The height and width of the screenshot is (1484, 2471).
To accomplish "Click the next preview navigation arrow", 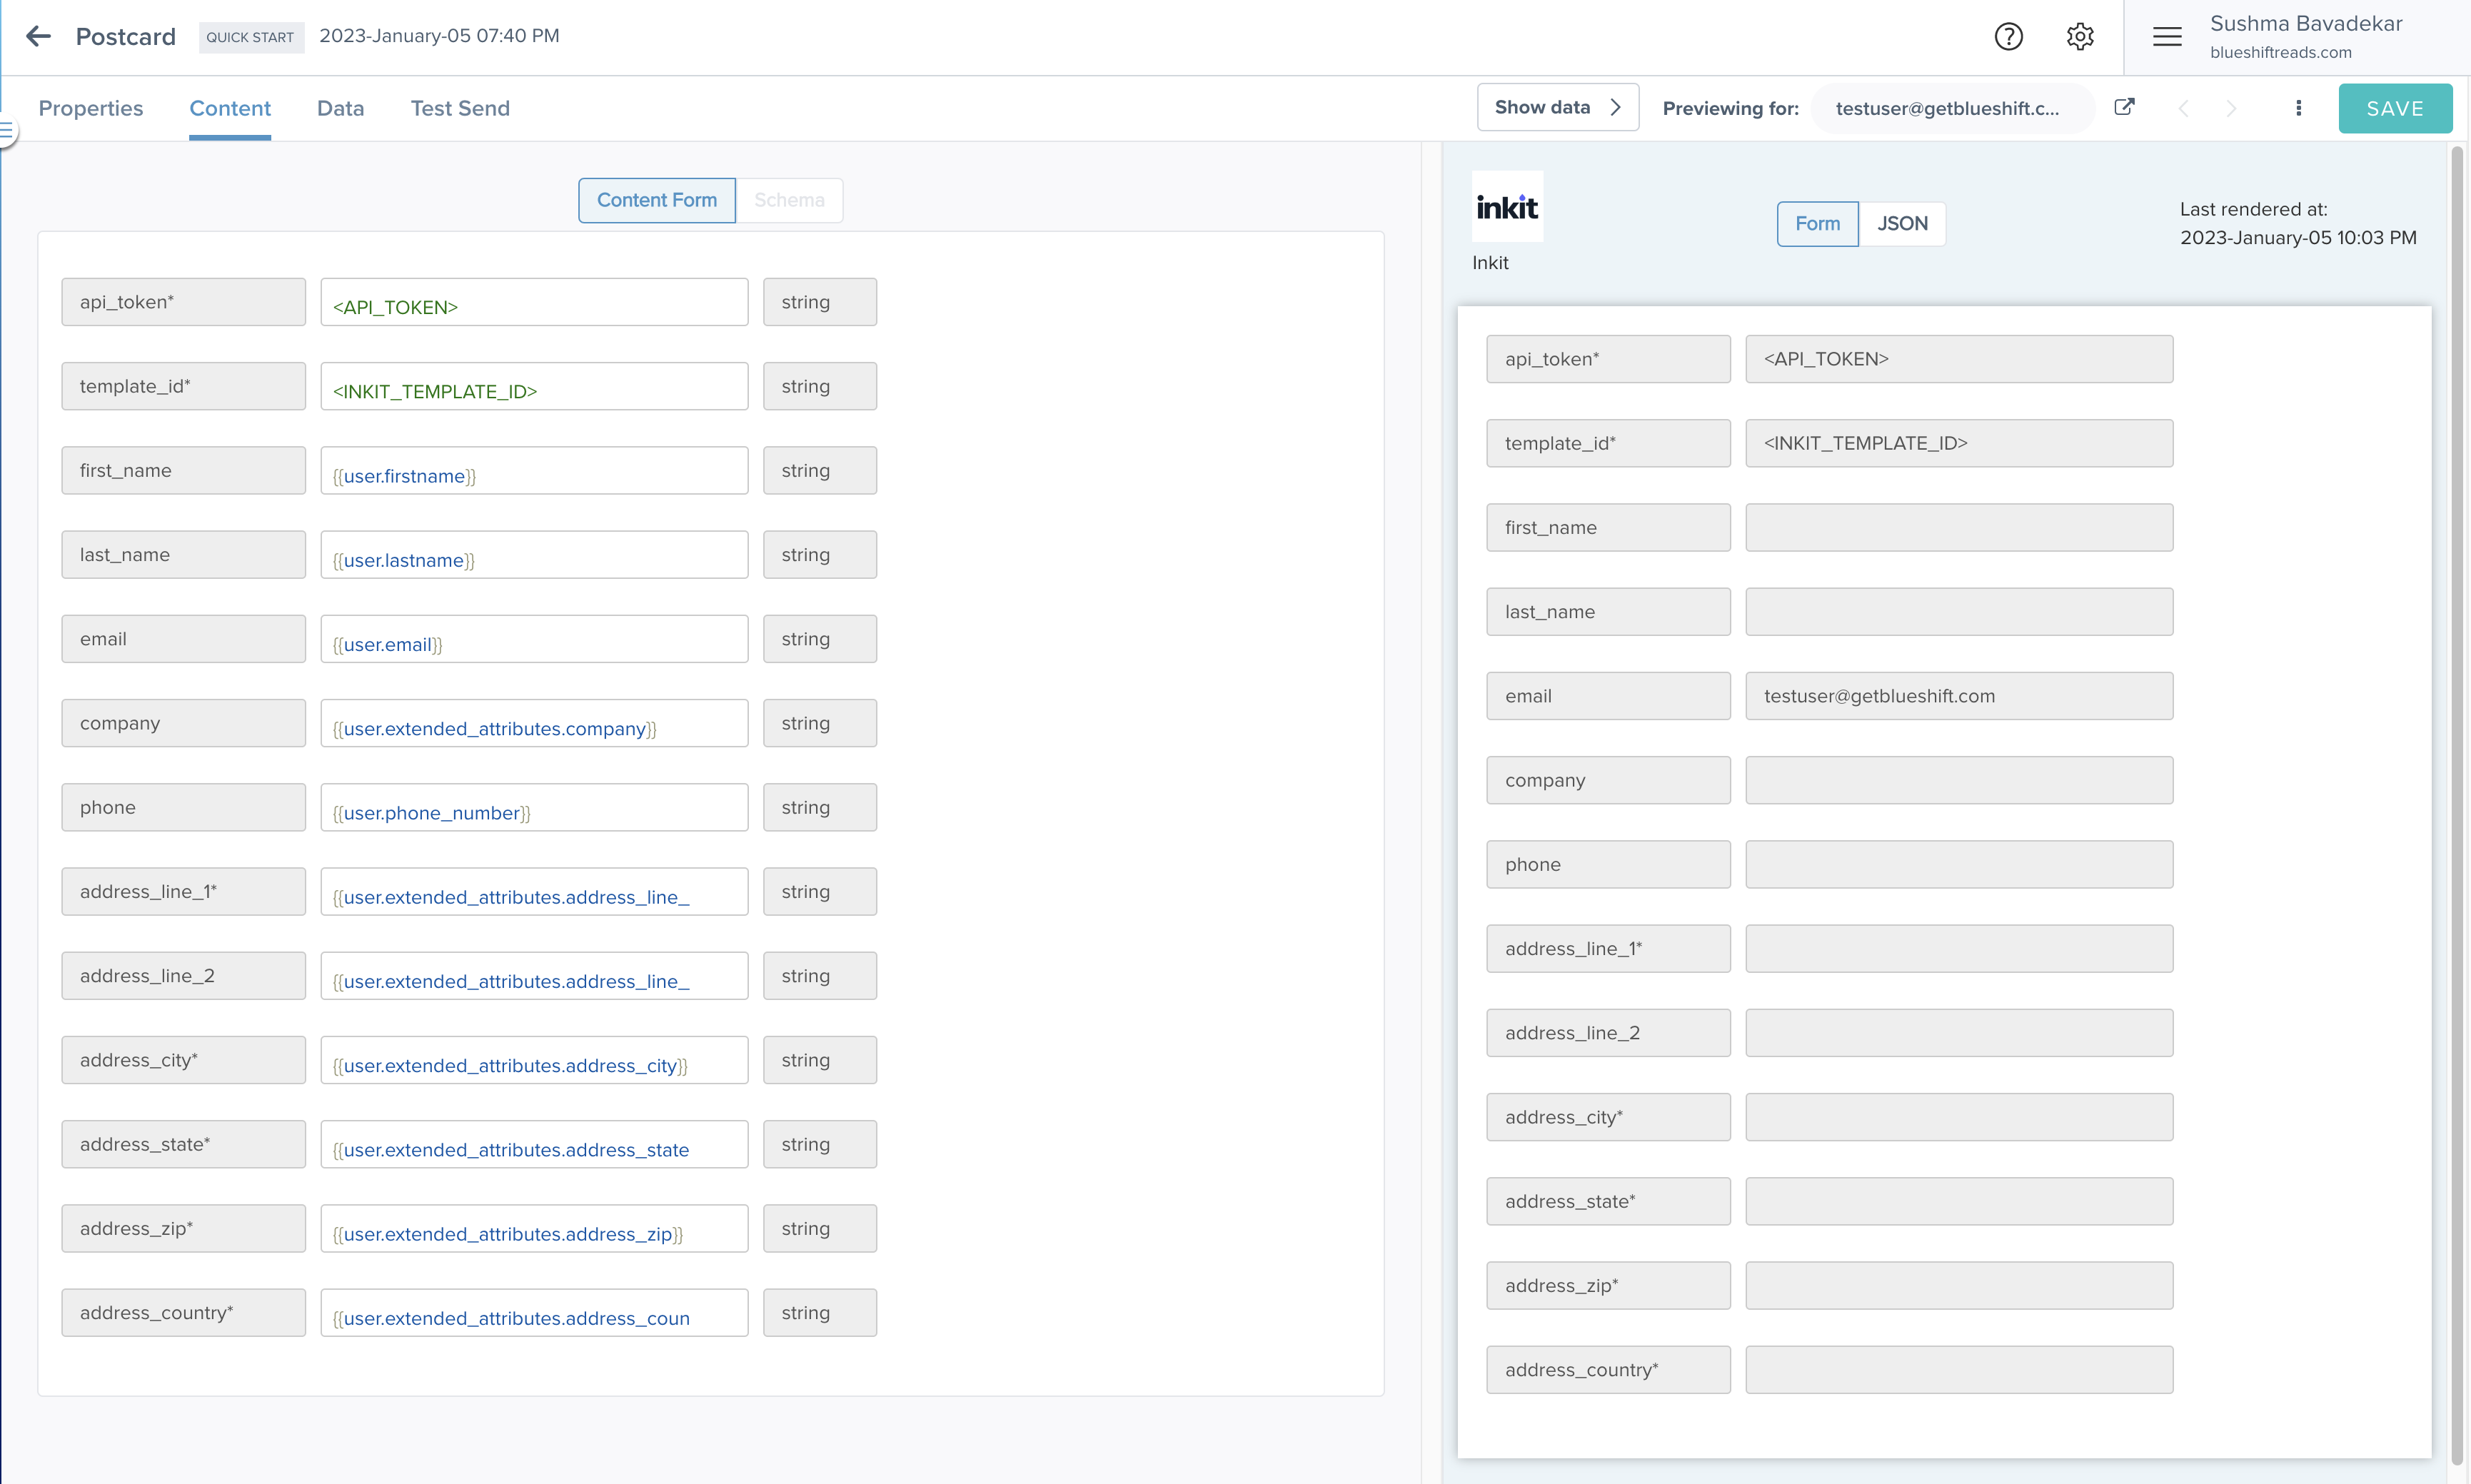I will coord(2231,108).
